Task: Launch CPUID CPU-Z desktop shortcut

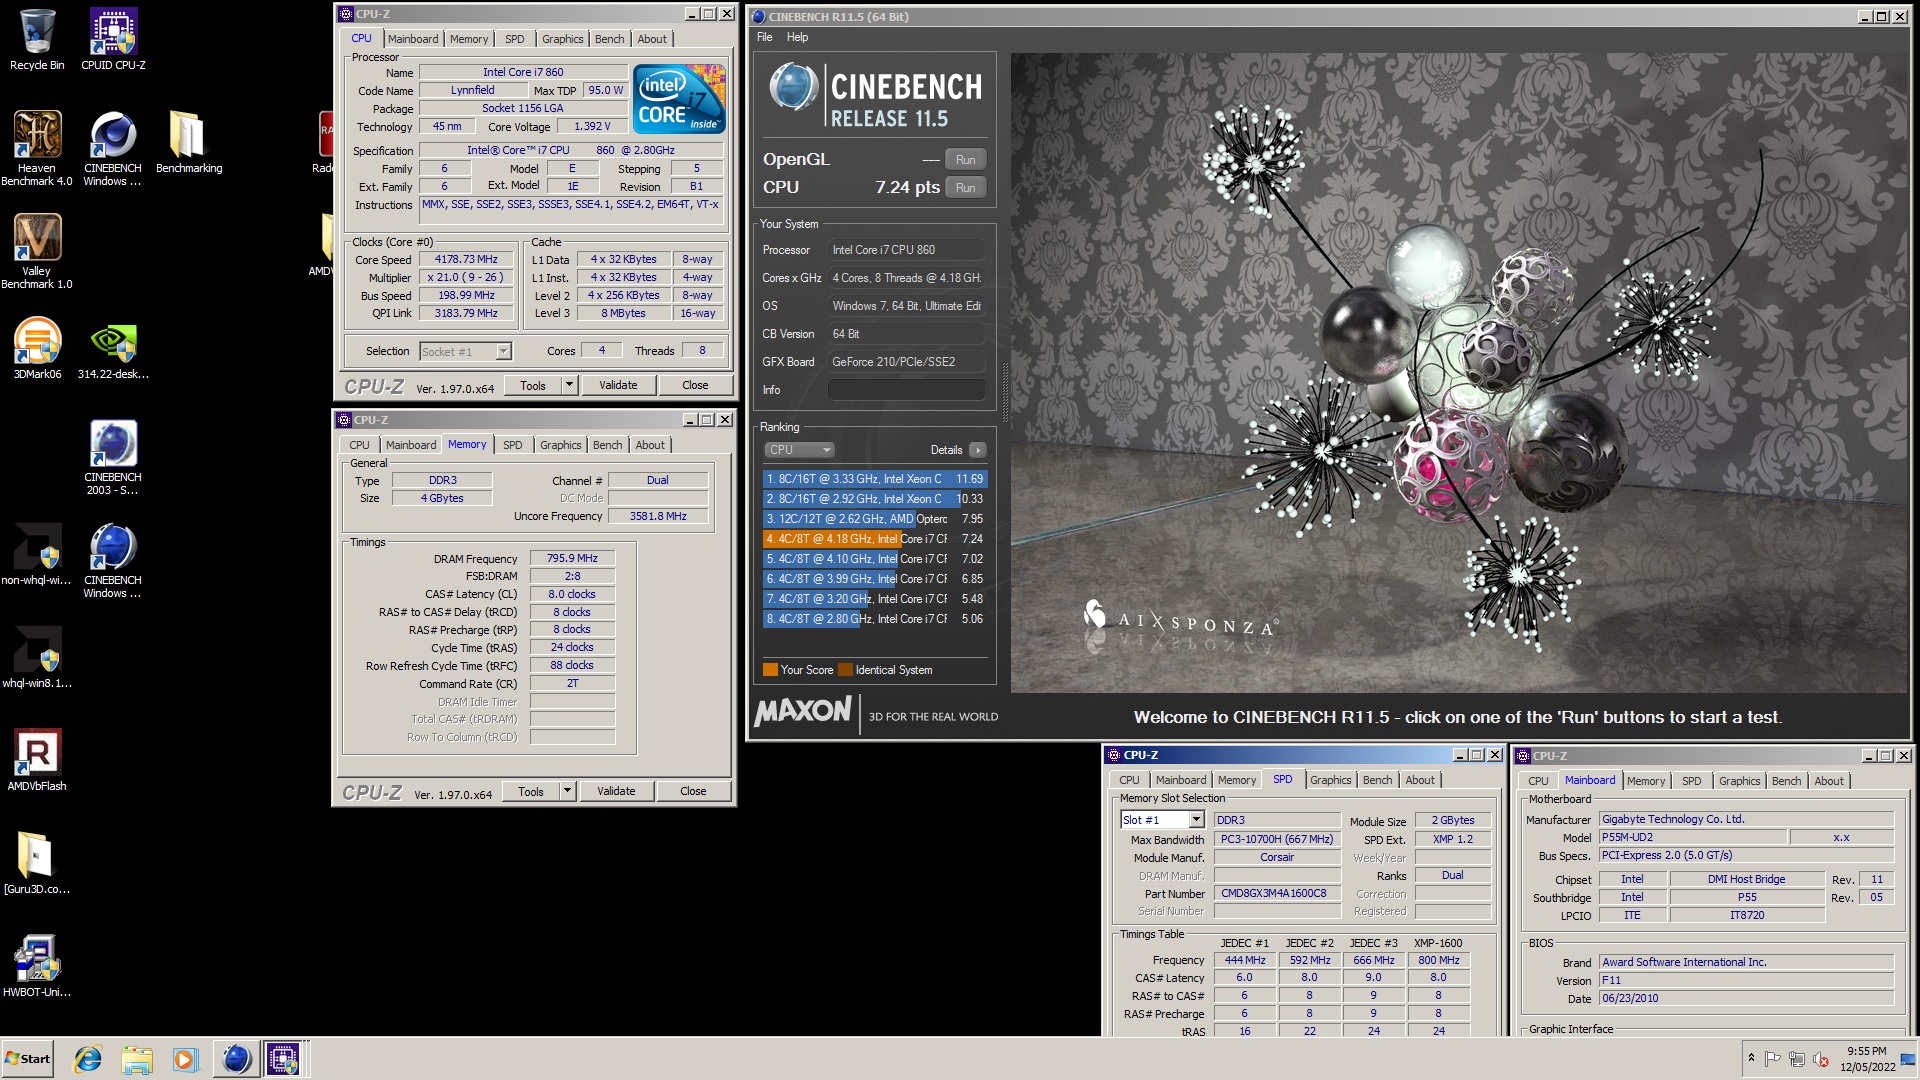Action: click(113, 40)
